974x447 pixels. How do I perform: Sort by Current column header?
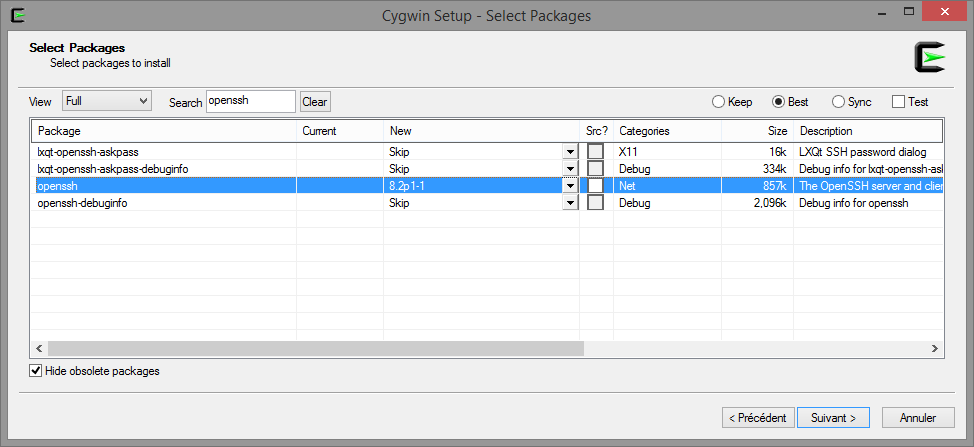coord(340,131)
